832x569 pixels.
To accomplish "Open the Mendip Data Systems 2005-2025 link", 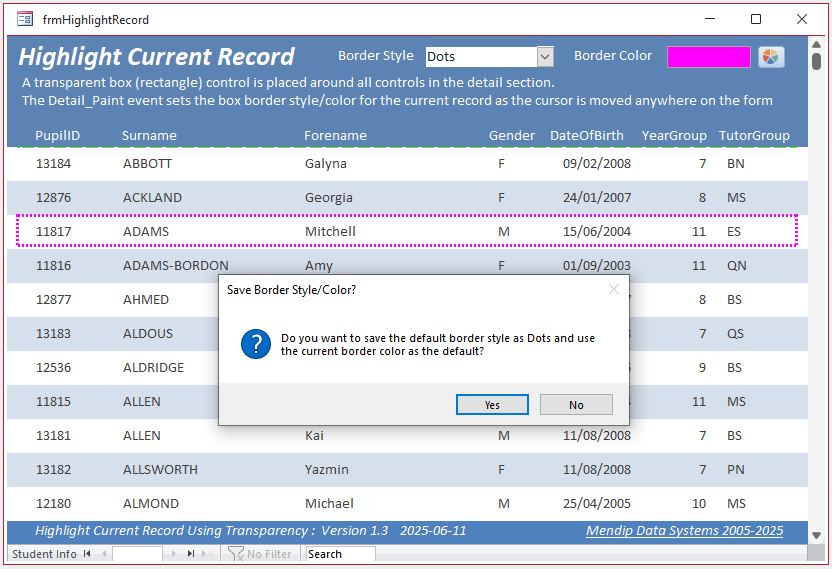I will (x=684, y=531).
